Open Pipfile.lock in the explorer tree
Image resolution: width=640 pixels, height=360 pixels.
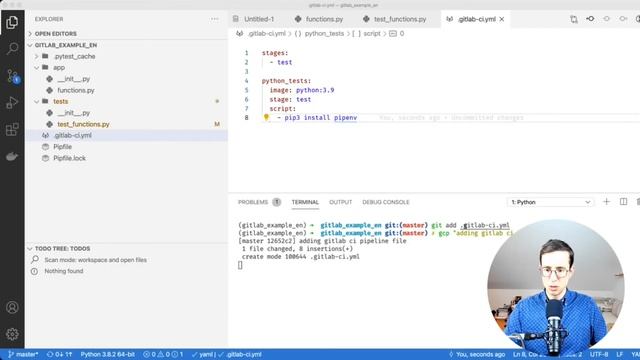(x=127, y=158)
